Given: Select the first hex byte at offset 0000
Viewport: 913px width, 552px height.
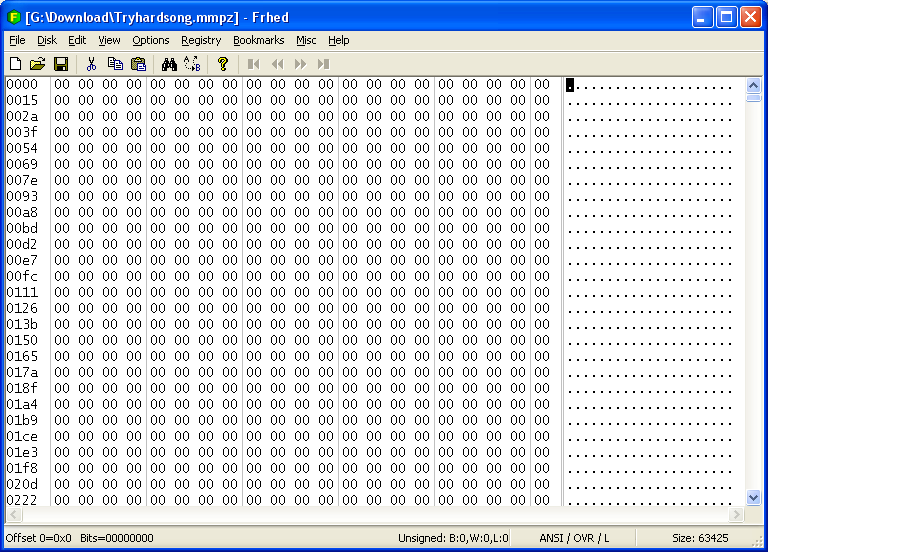Looking at the screenshot, I should click(x=61, y=85).
